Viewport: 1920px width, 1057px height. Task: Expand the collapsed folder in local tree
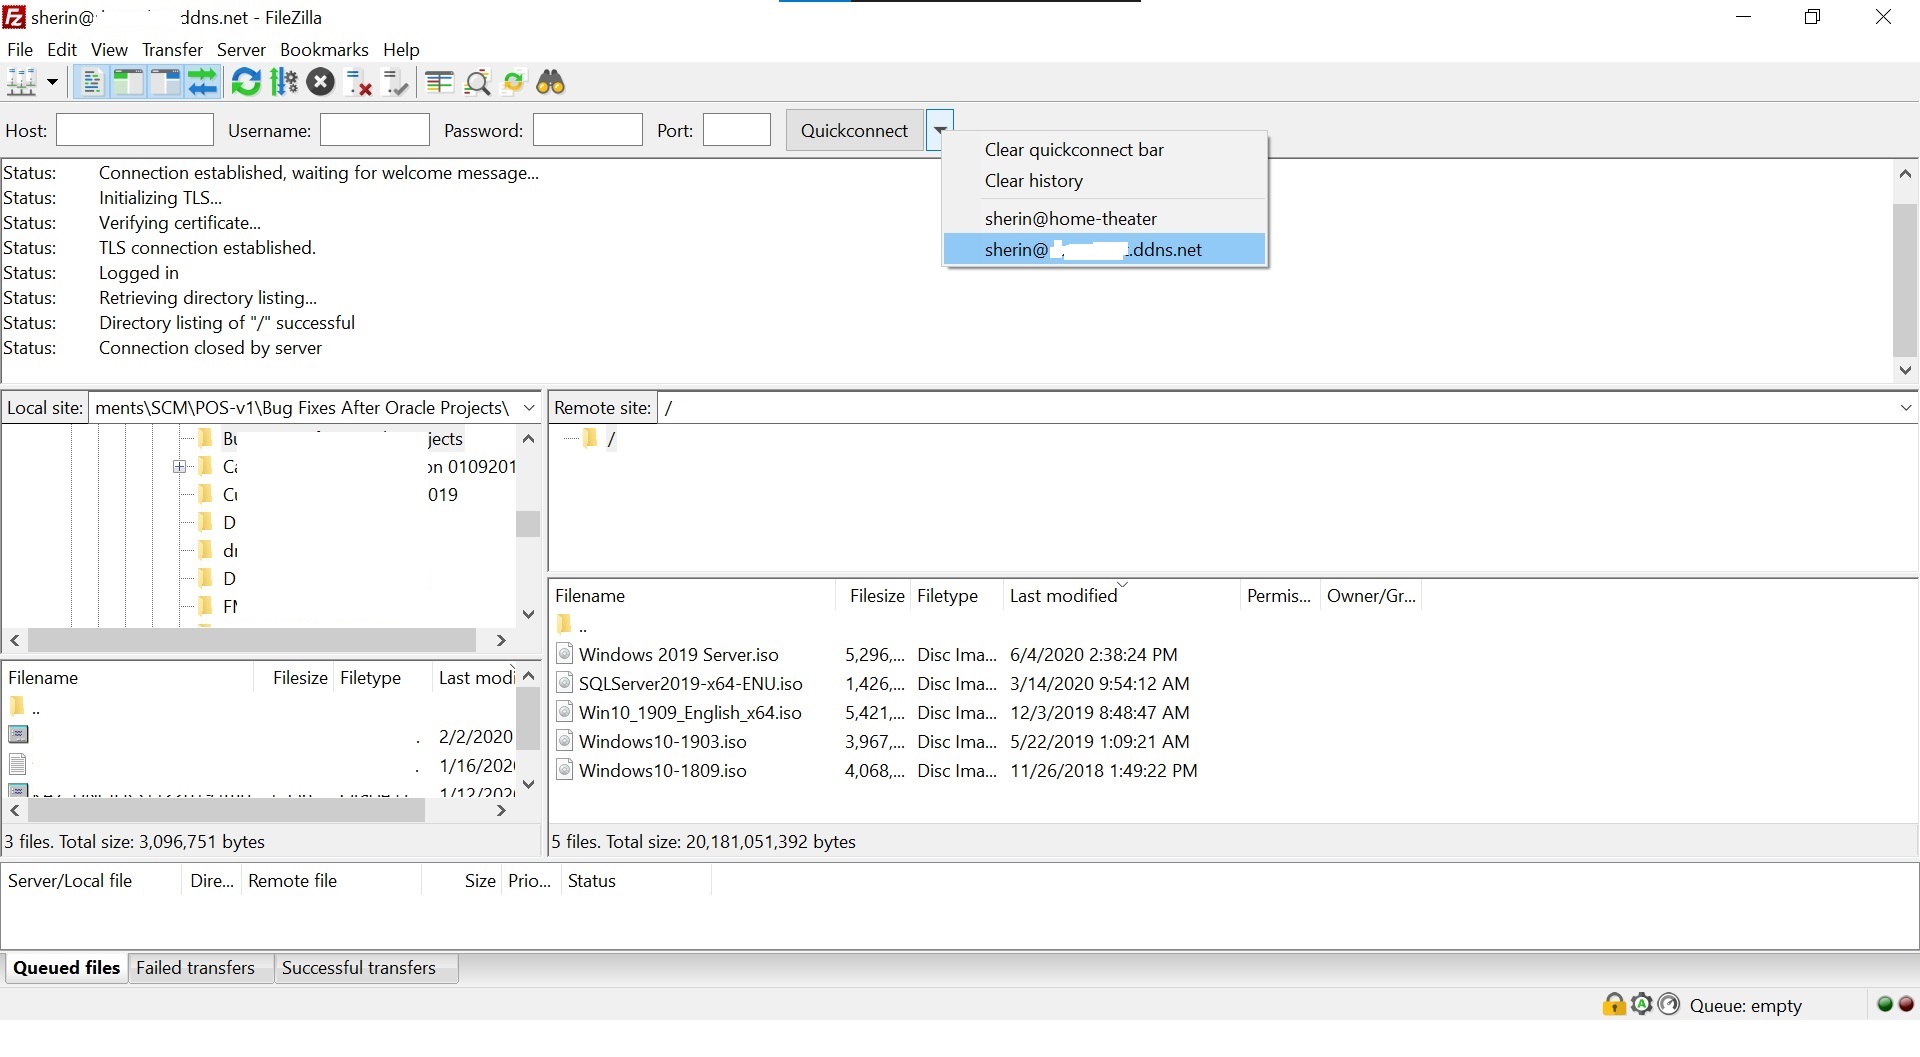click(180, 466)
